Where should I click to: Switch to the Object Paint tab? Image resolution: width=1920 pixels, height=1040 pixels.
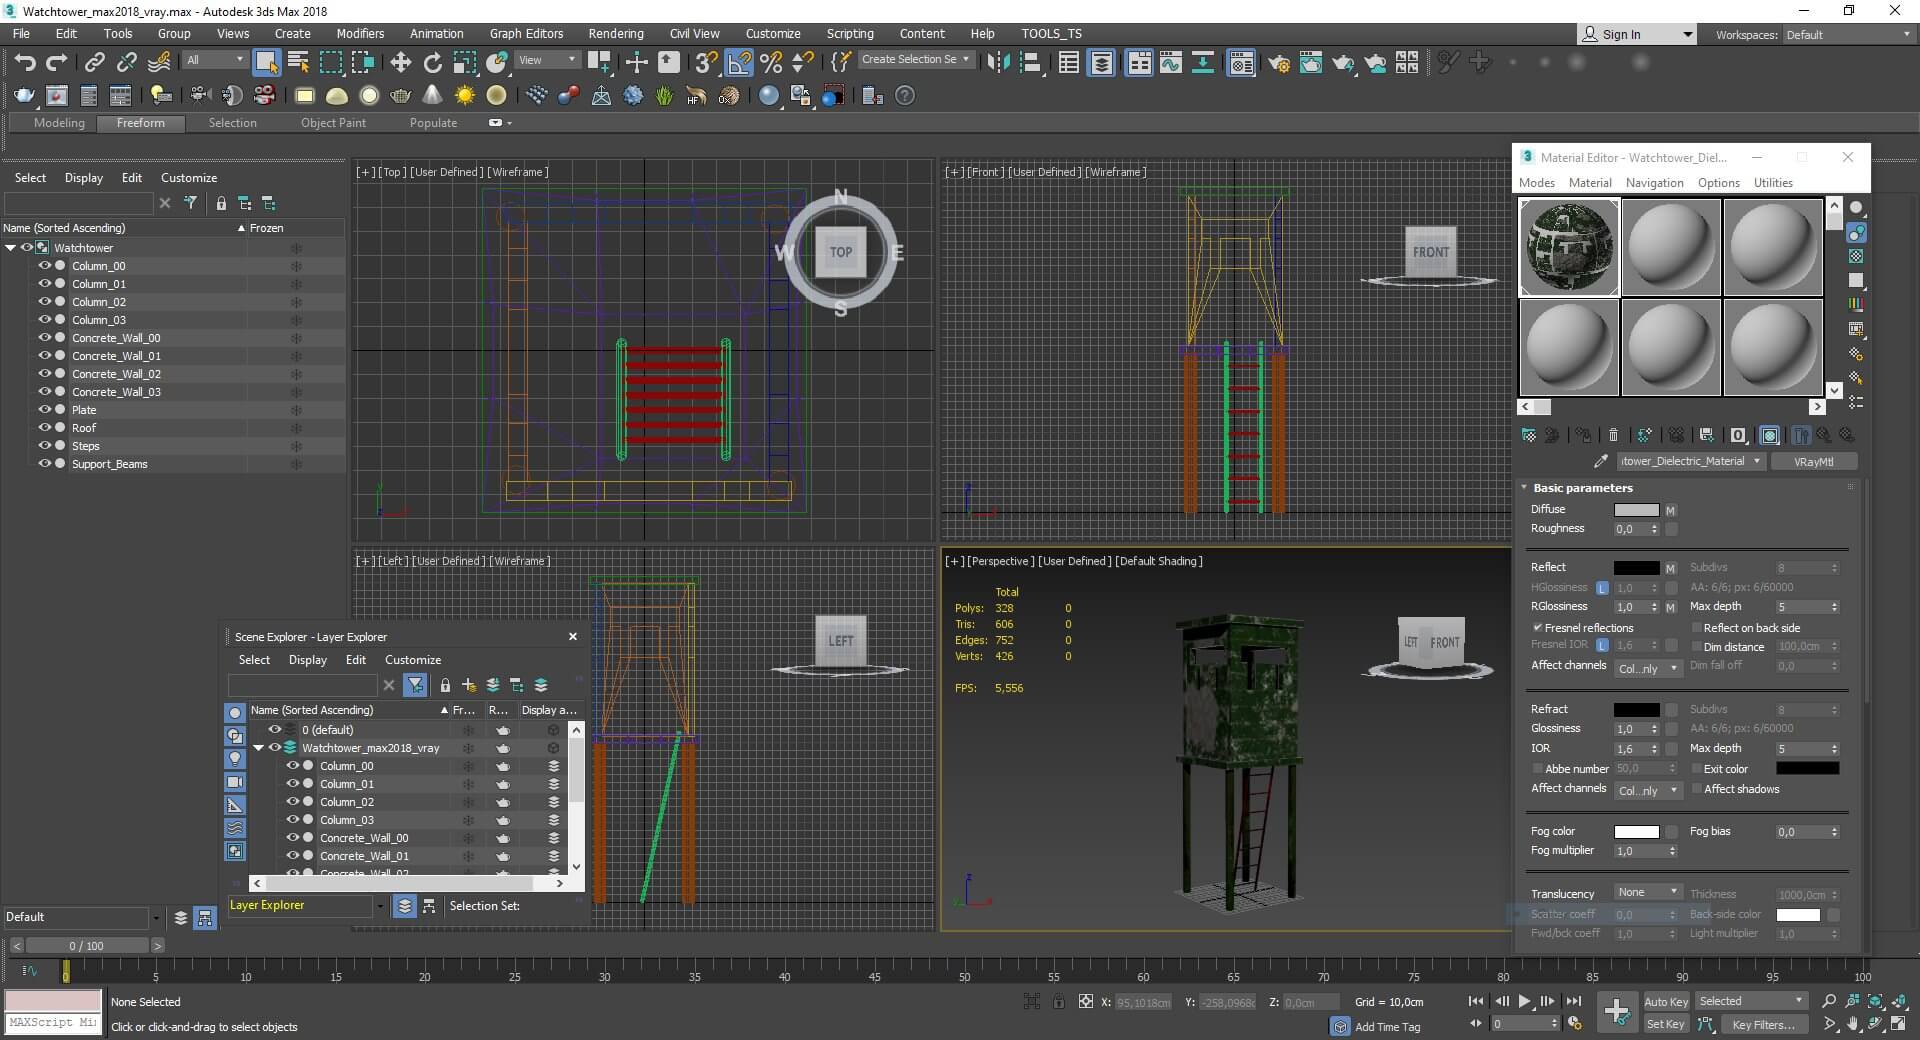pyautogui.click(x=333, y=123)
